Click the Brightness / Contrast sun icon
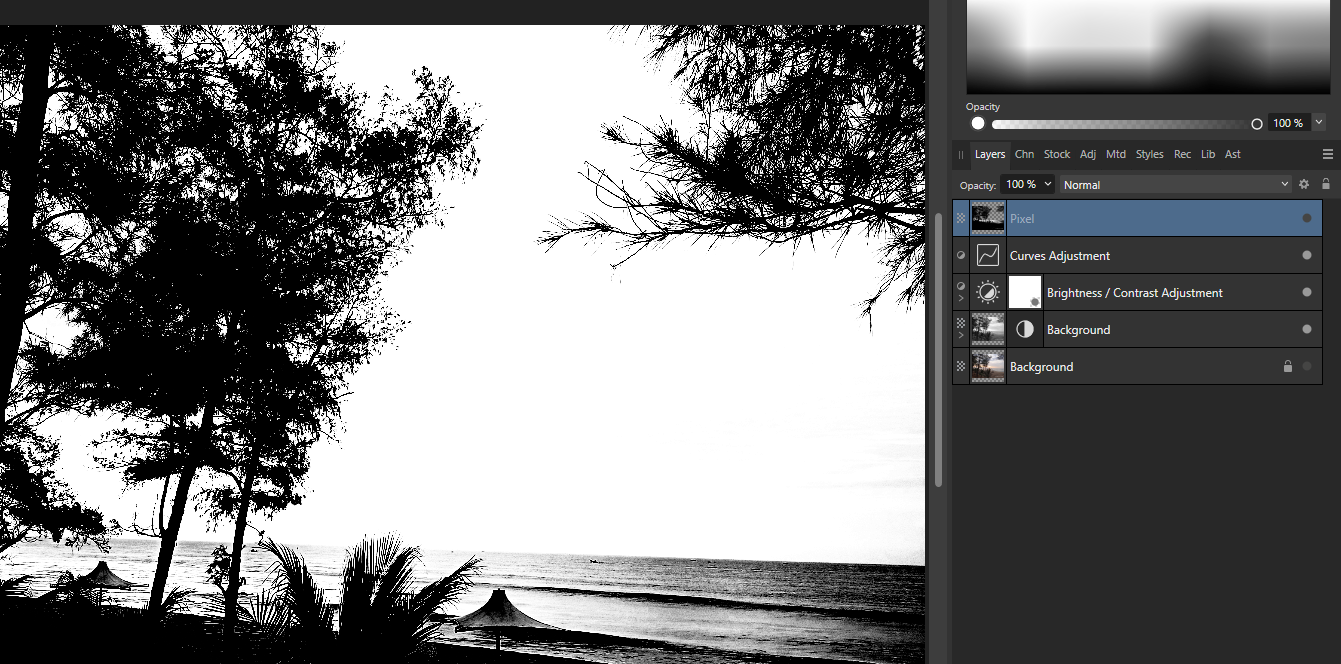The height and width of the screenshot is (664, 1341). (x=988, y=292)
